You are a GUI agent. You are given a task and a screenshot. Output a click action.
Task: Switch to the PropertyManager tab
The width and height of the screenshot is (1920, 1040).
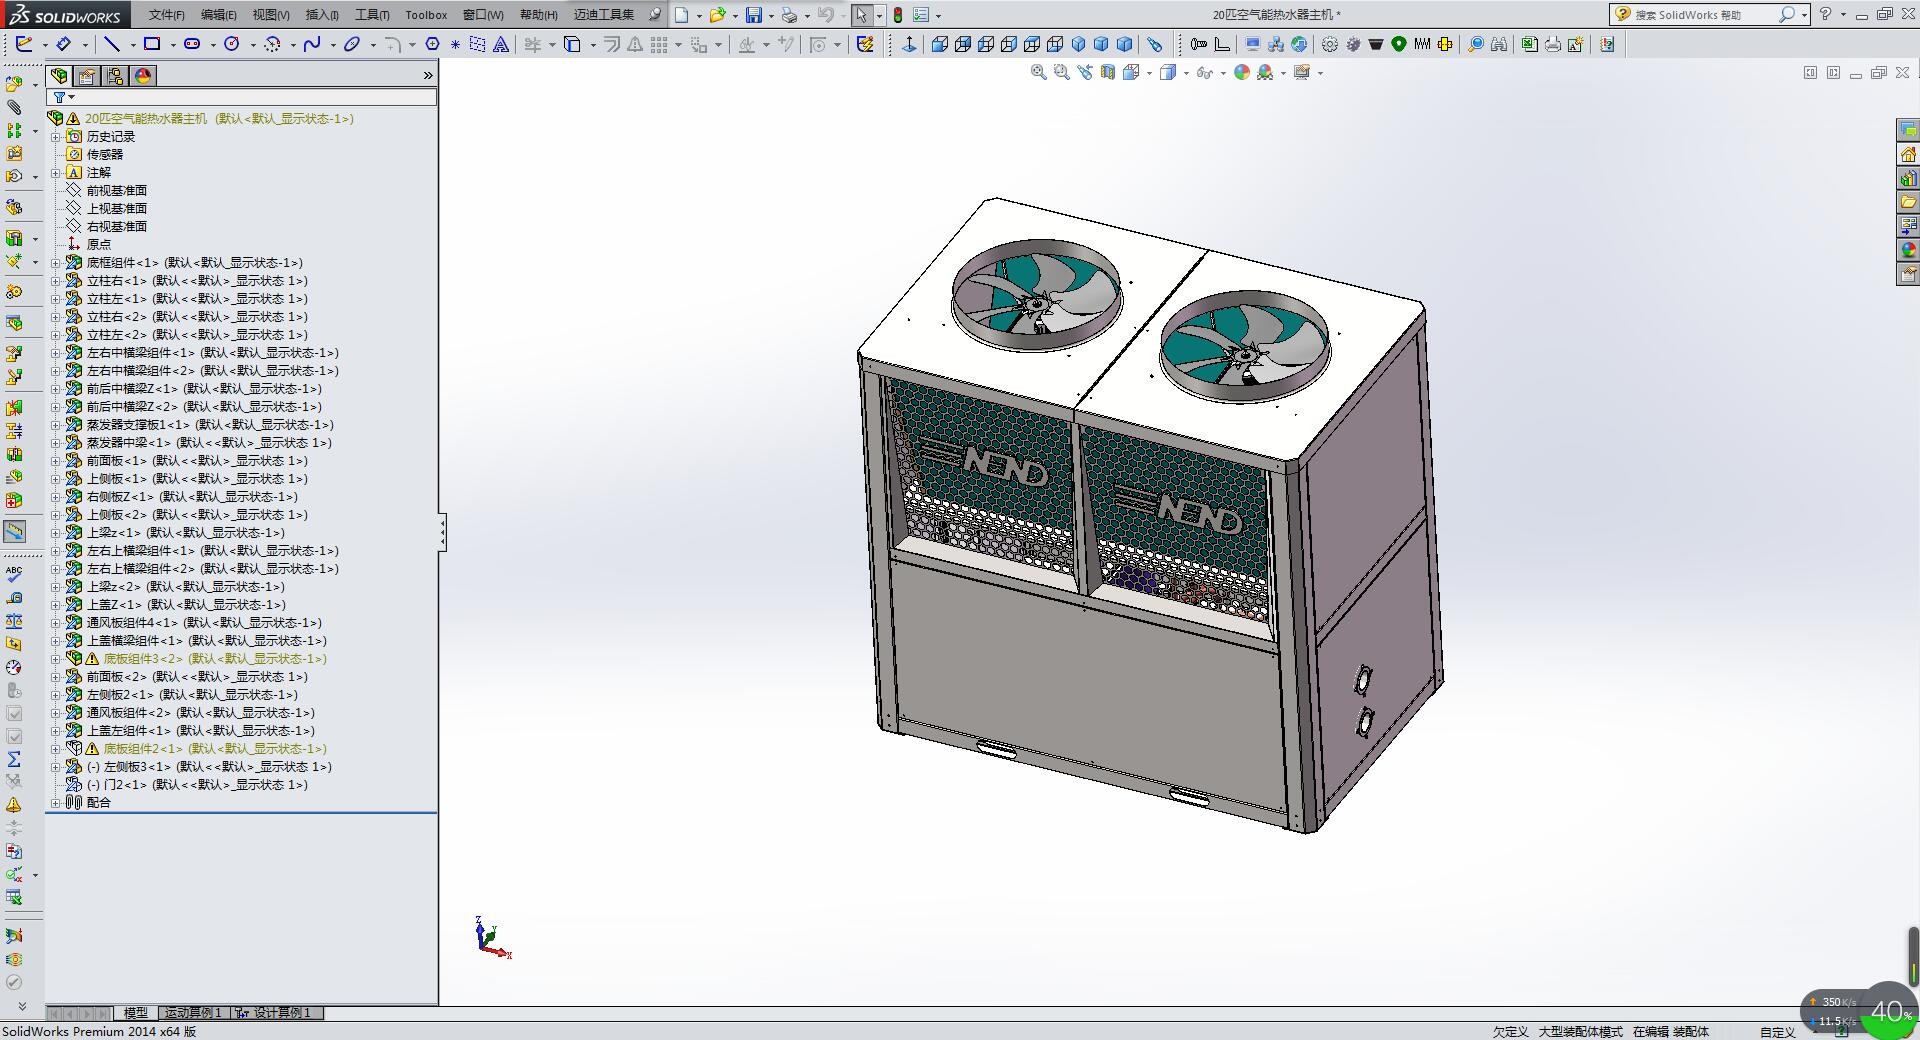87,76
